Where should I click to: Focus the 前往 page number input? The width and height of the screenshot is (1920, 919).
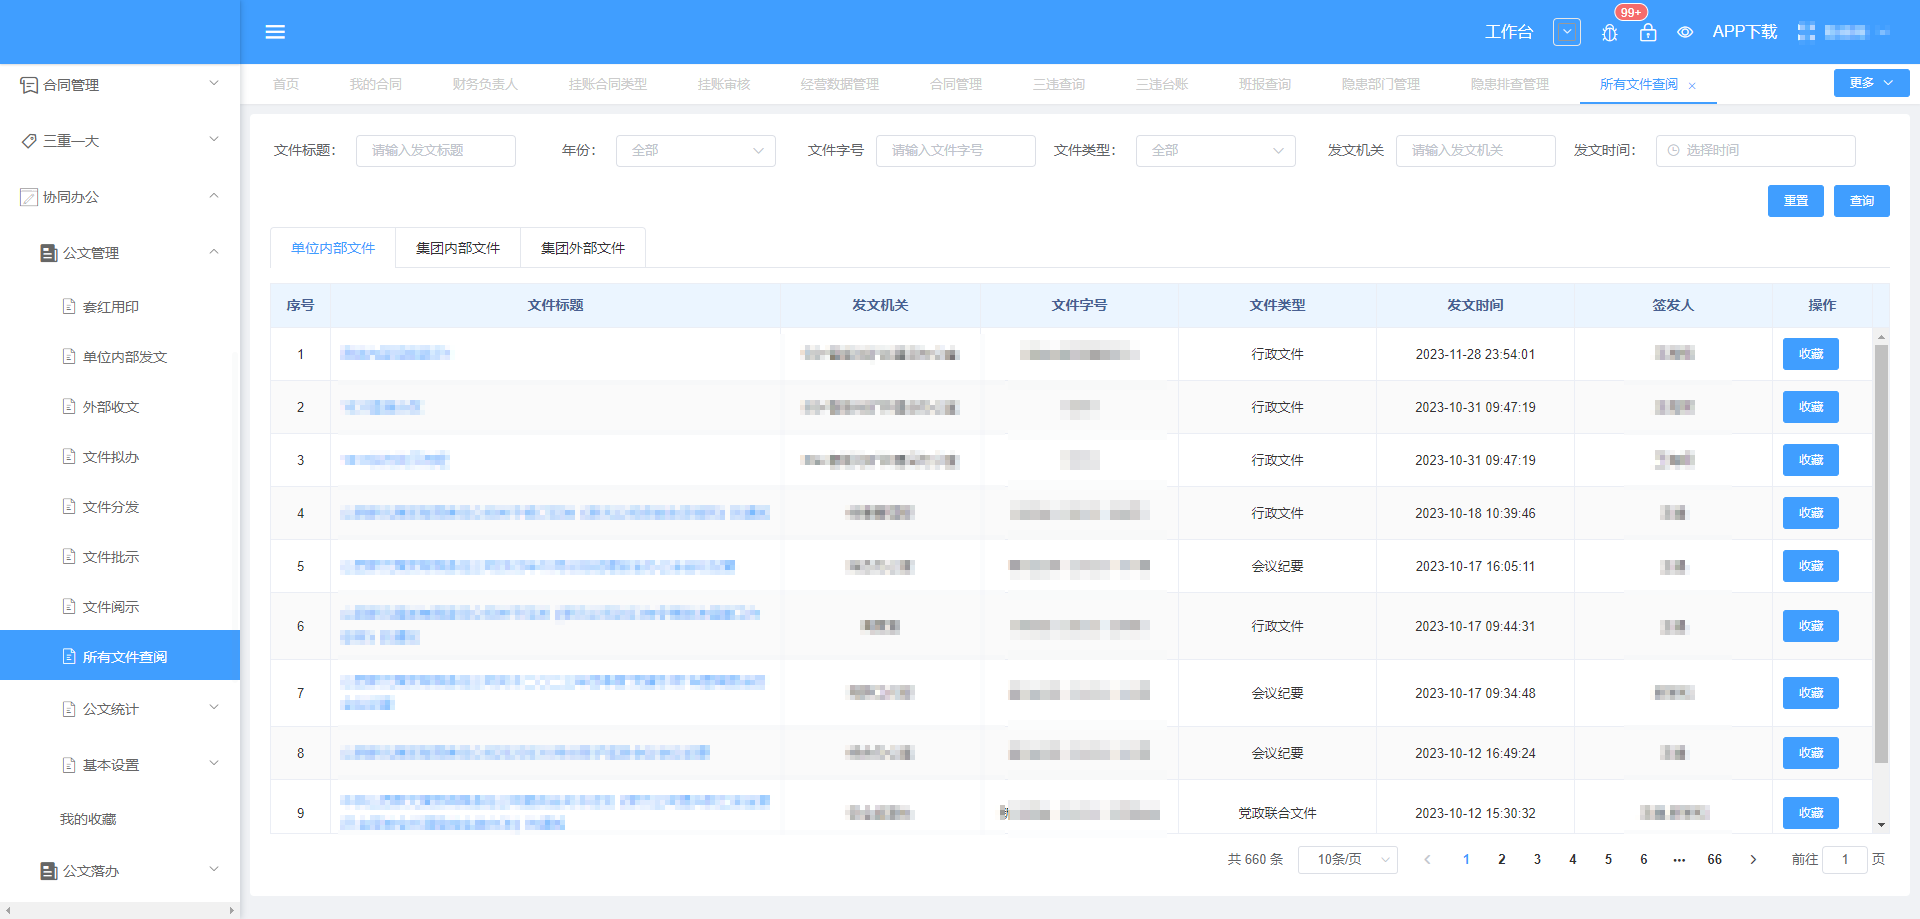1845,860
